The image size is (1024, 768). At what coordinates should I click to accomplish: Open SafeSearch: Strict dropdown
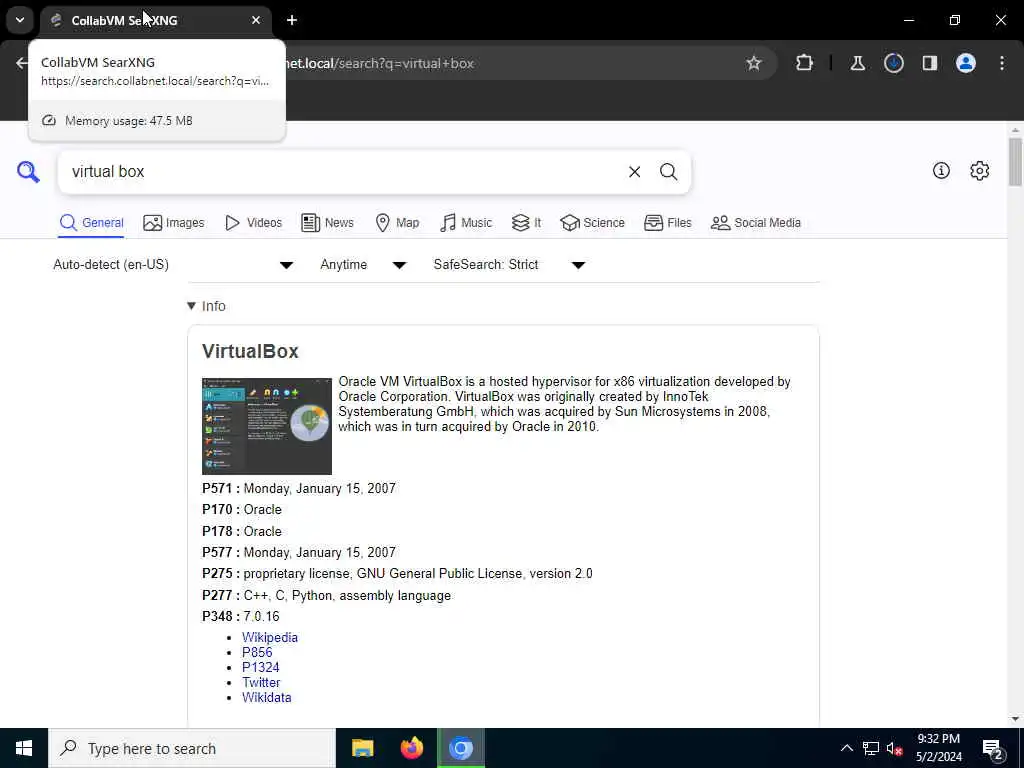click(509, 264)
